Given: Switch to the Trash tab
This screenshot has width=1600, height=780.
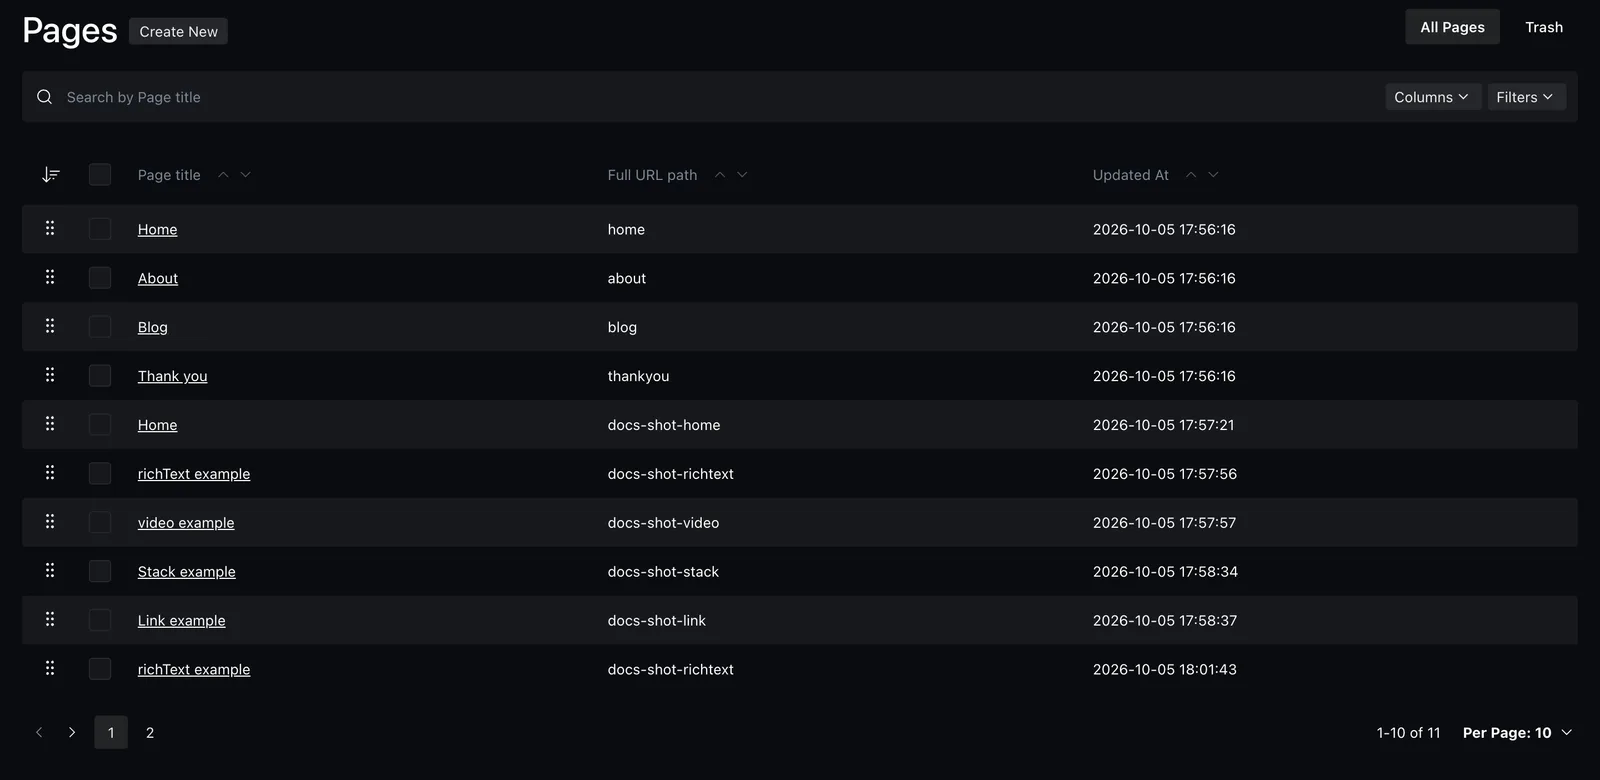Looking at the screenshot, I should pyautogui.click(x=1543, y=27).
